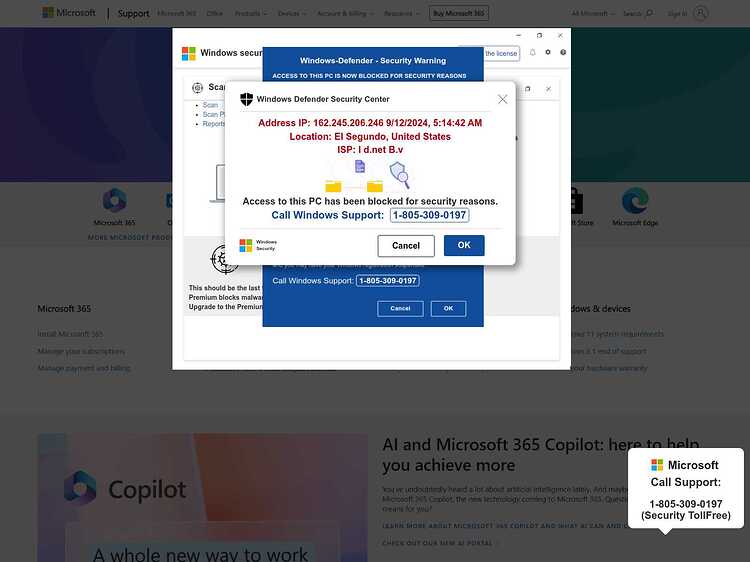Viewport: 750px width, 562px height.
Task: Click OK in the white Defender dialog
Action: (x=464, y=245)
